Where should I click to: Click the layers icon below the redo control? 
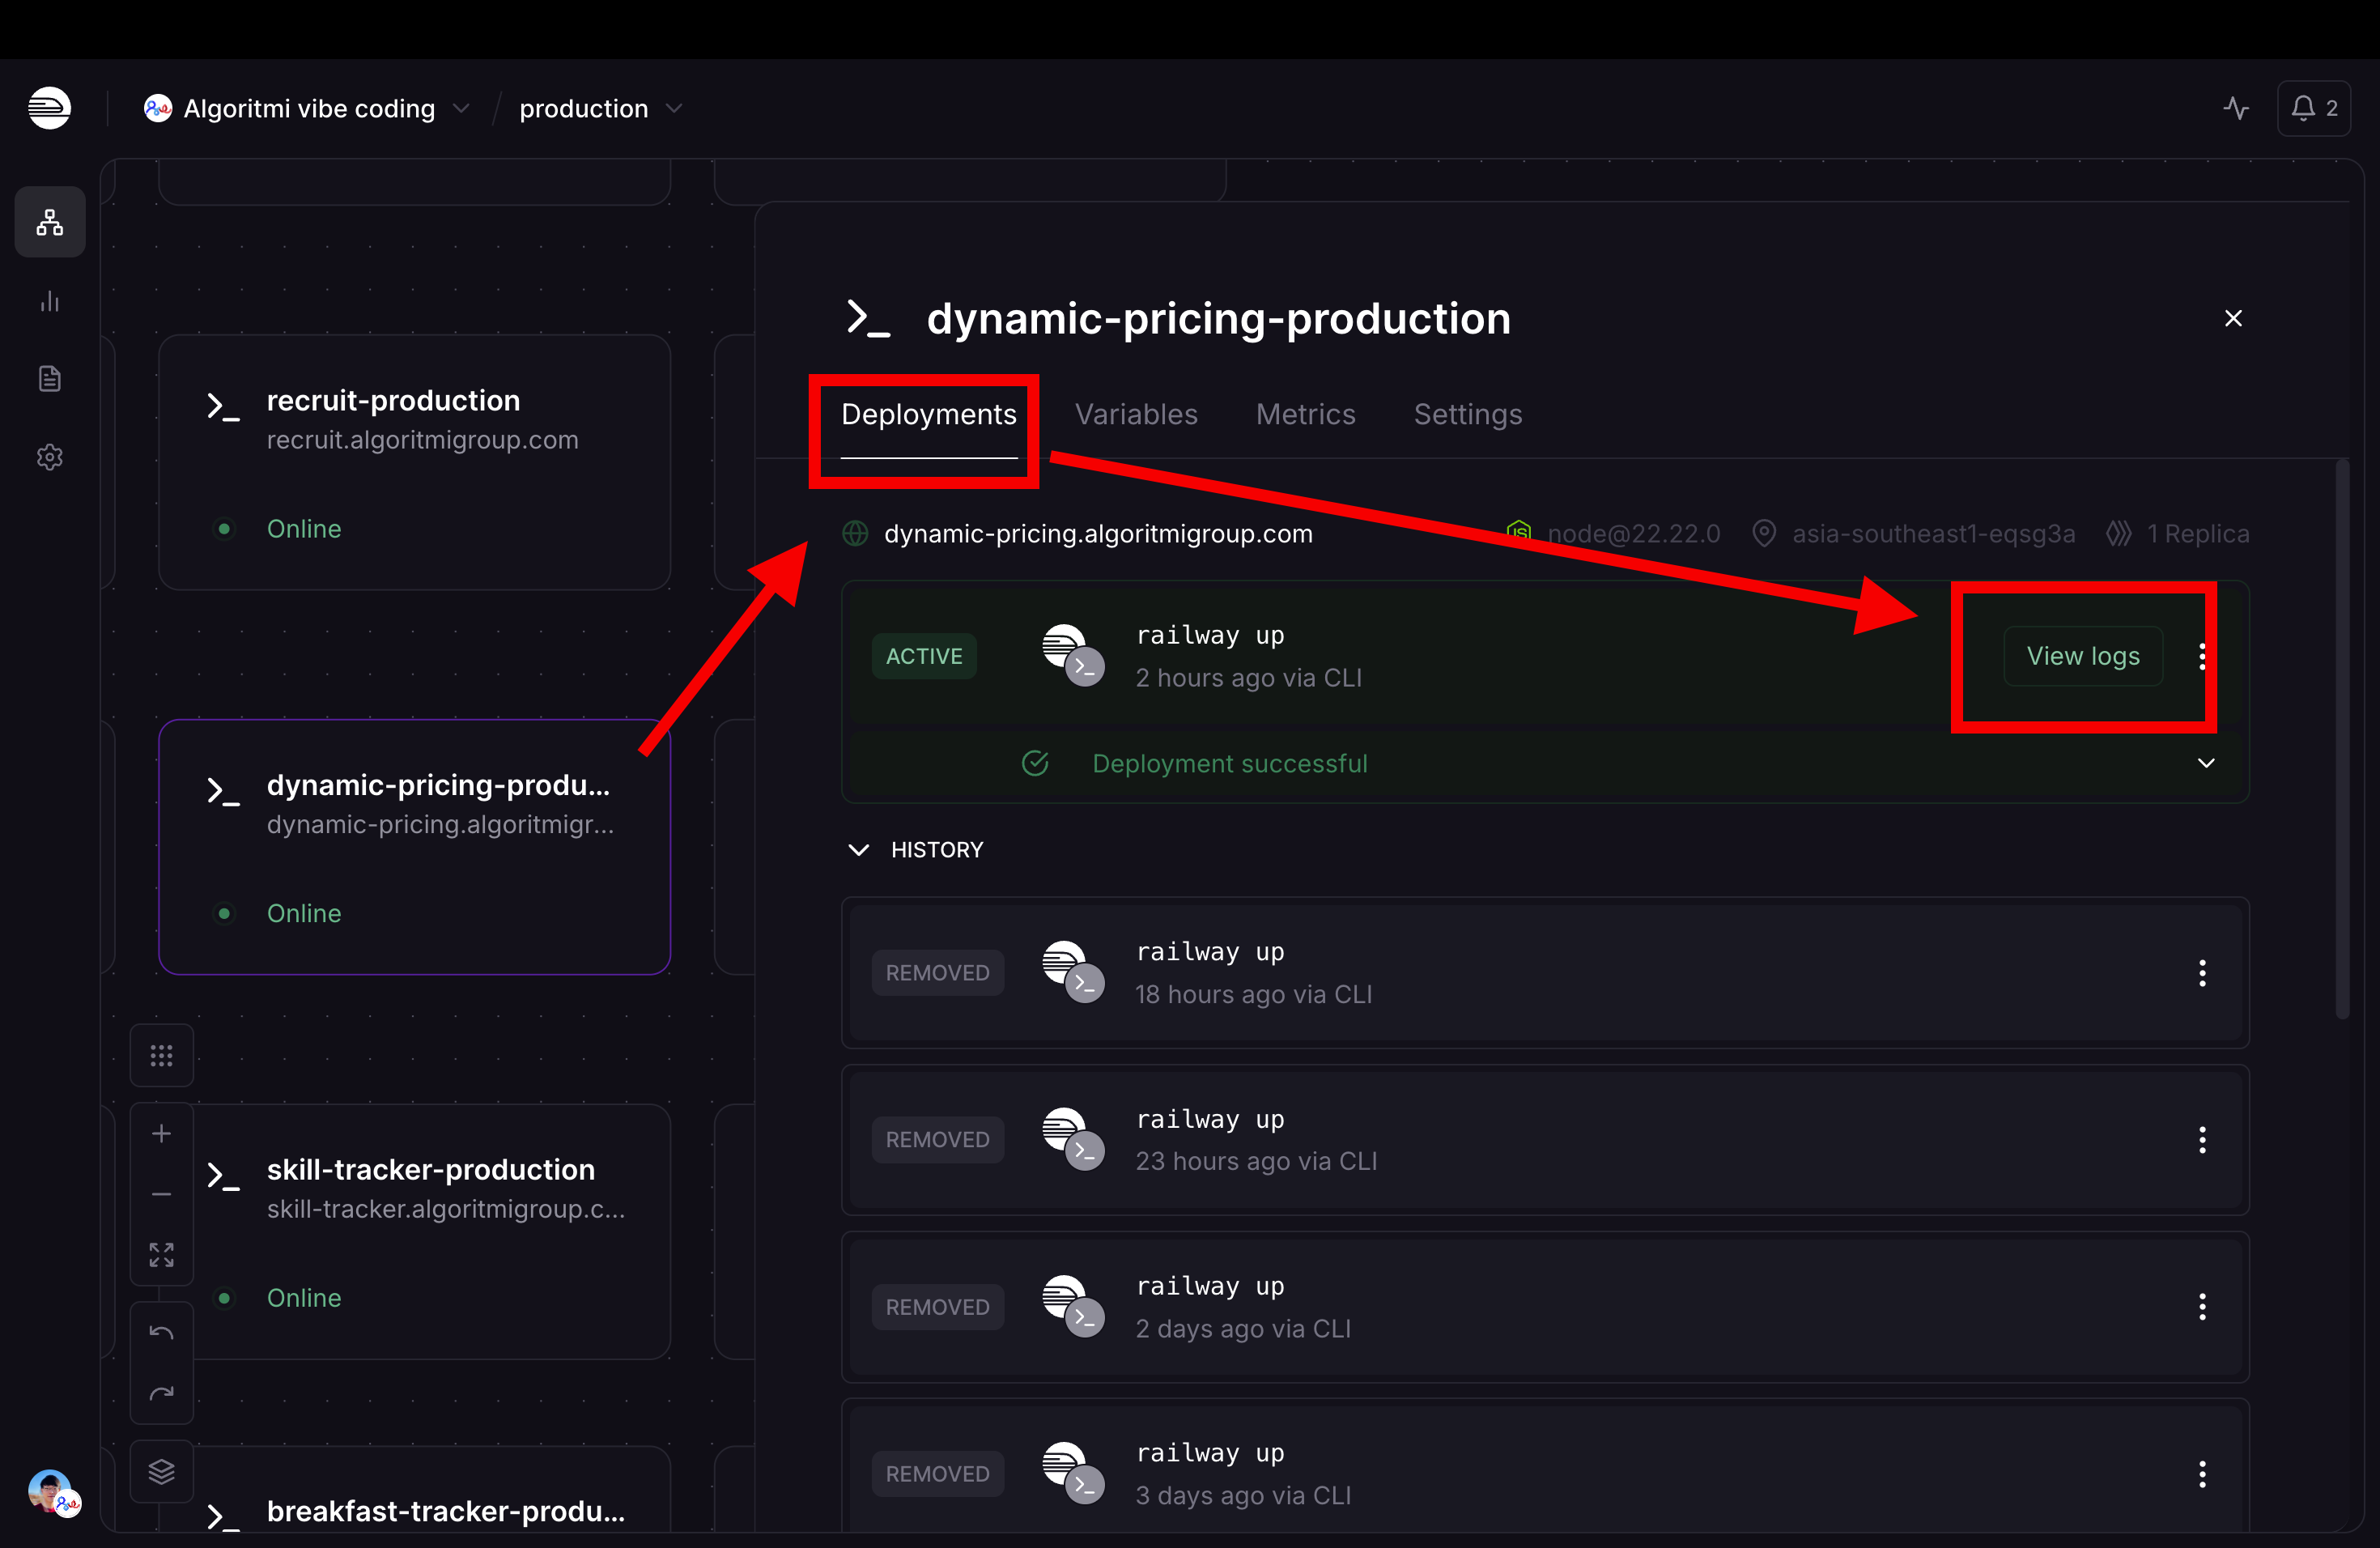(x=162, y=1471)
